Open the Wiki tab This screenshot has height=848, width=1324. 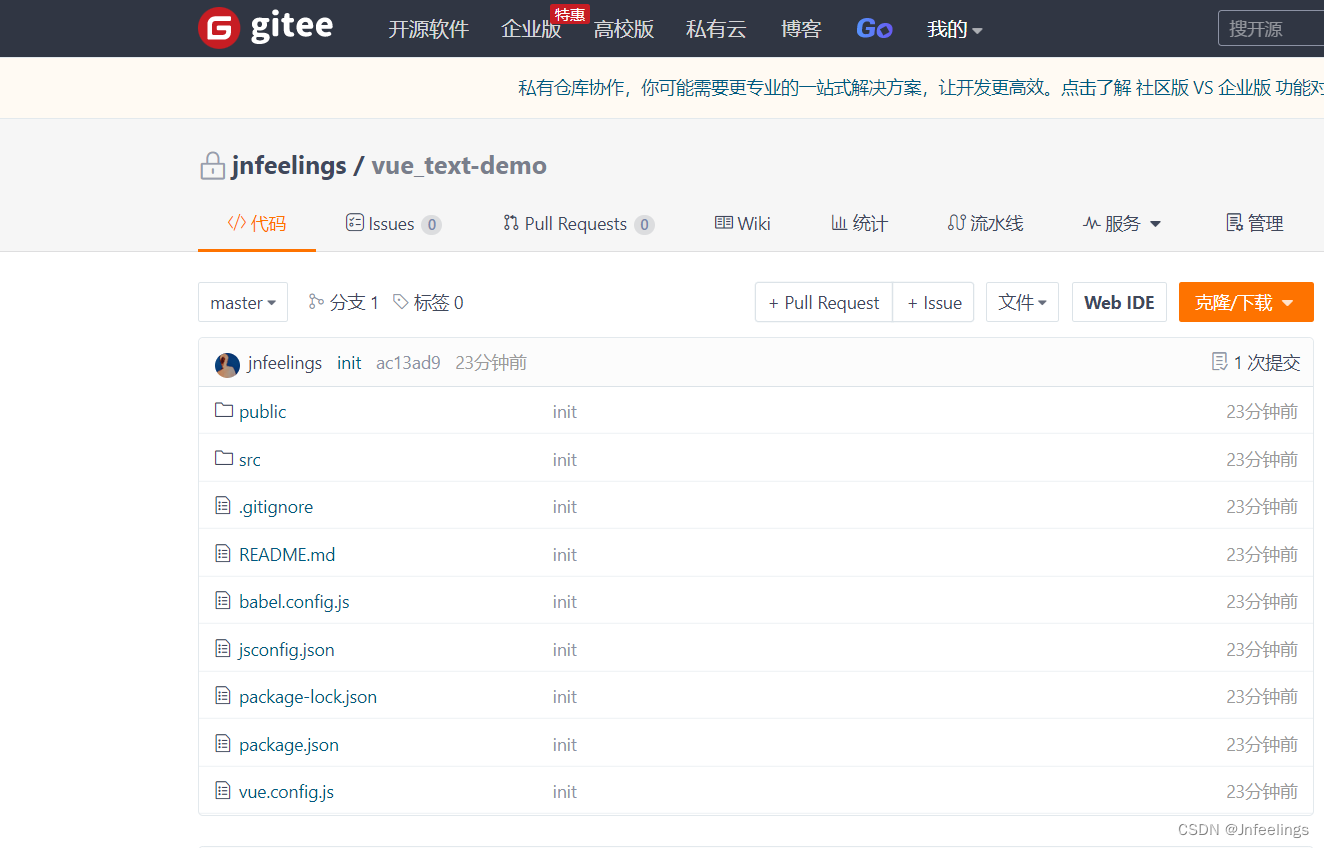(x=742, y=223)
